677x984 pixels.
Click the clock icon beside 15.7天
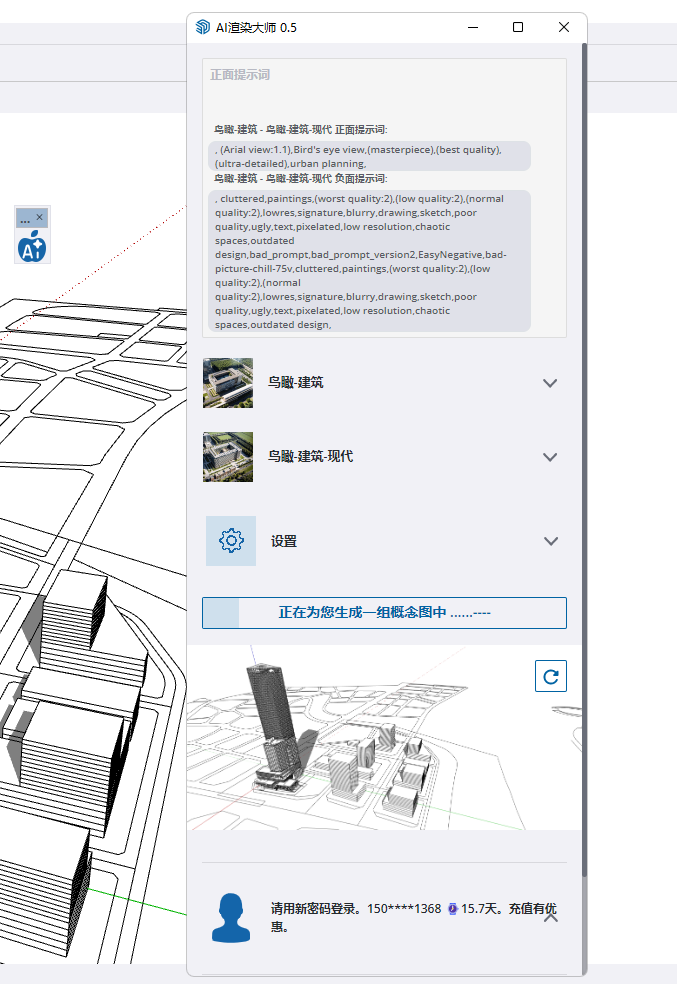[x=453, y=910]
